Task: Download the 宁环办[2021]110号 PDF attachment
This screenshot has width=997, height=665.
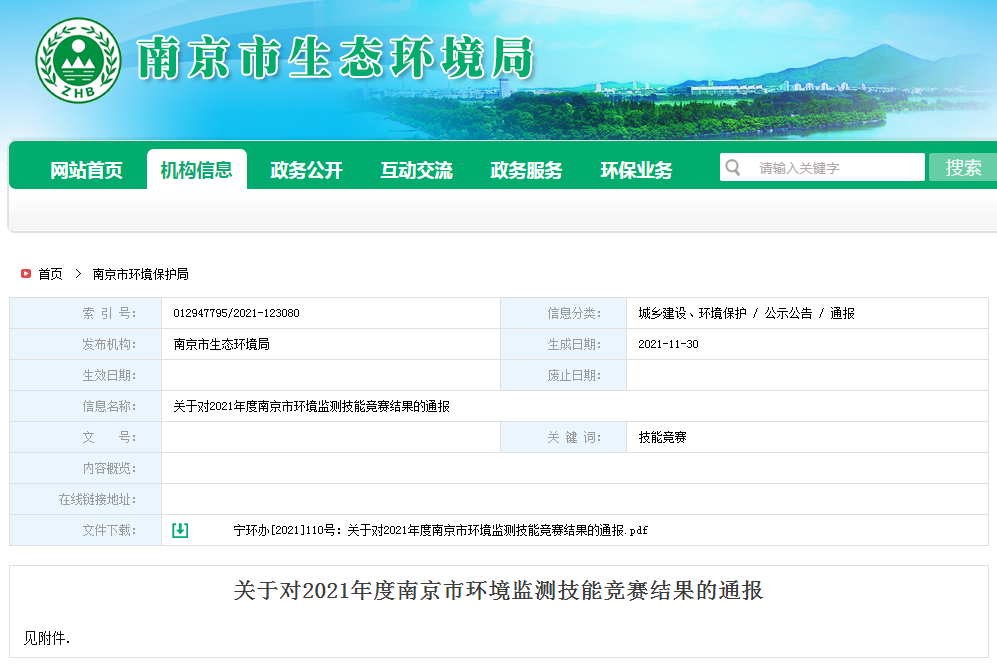Action: pos(440,530)
